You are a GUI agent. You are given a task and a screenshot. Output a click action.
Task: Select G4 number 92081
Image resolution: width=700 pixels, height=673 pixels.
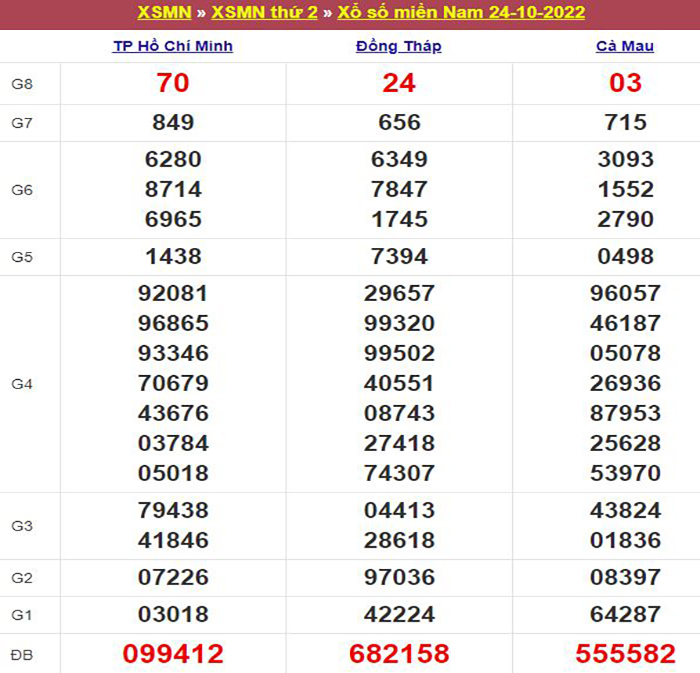point(173,293)
